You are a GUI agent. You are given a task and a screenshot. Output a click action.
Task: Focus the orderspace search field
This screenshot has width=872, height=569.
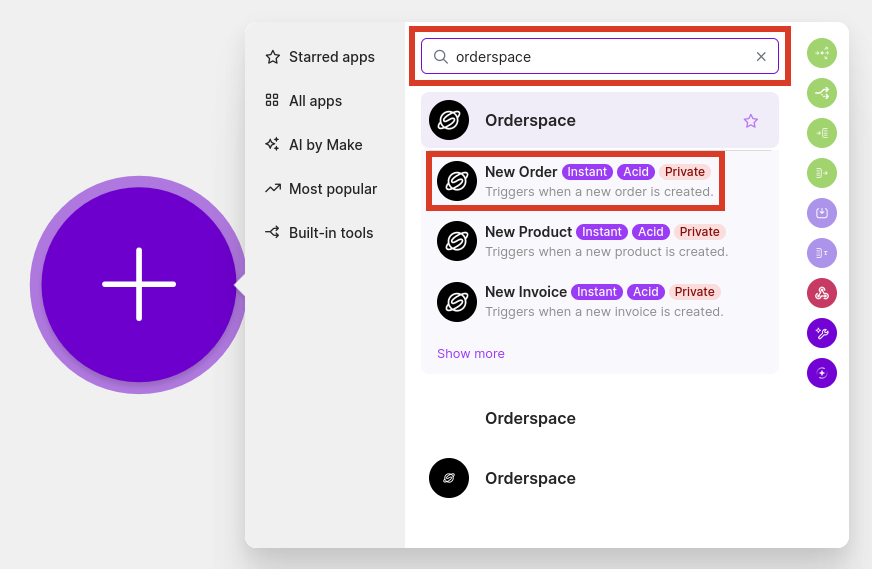pyautogui.click(x=600, y=56)
